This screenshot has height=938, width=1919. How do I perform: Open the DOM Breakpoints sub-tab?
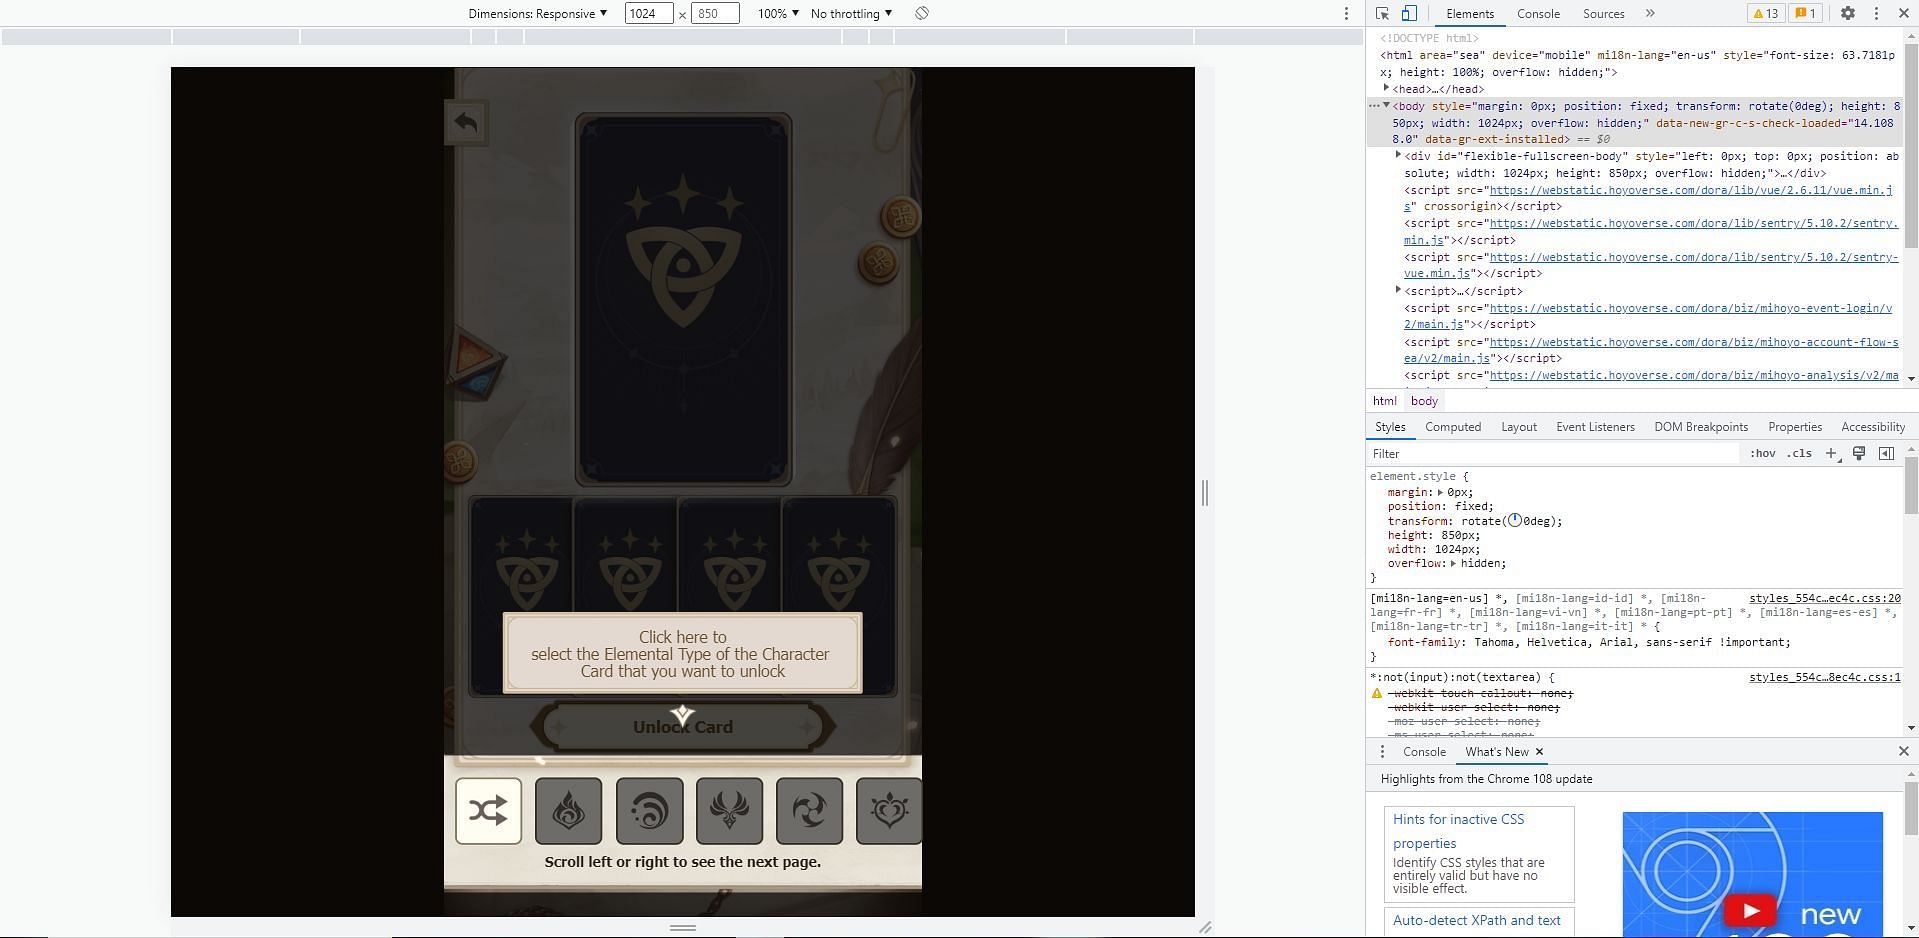coord(1701,427)
